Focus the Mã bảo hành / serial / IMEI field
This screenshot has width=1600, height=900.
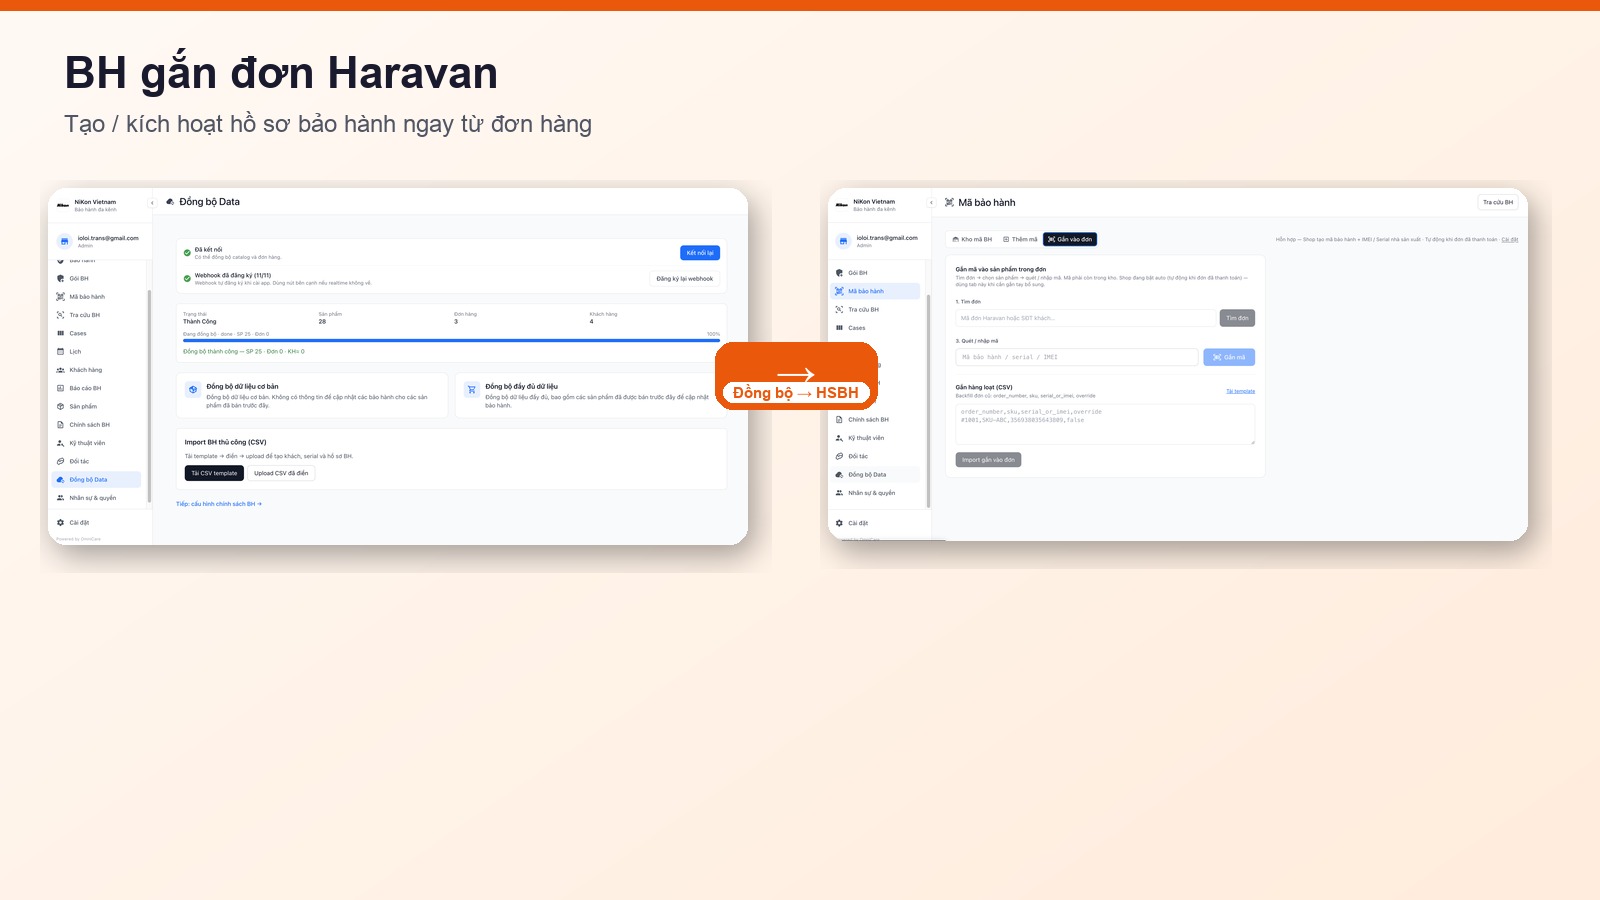[x=1077, y=357]
